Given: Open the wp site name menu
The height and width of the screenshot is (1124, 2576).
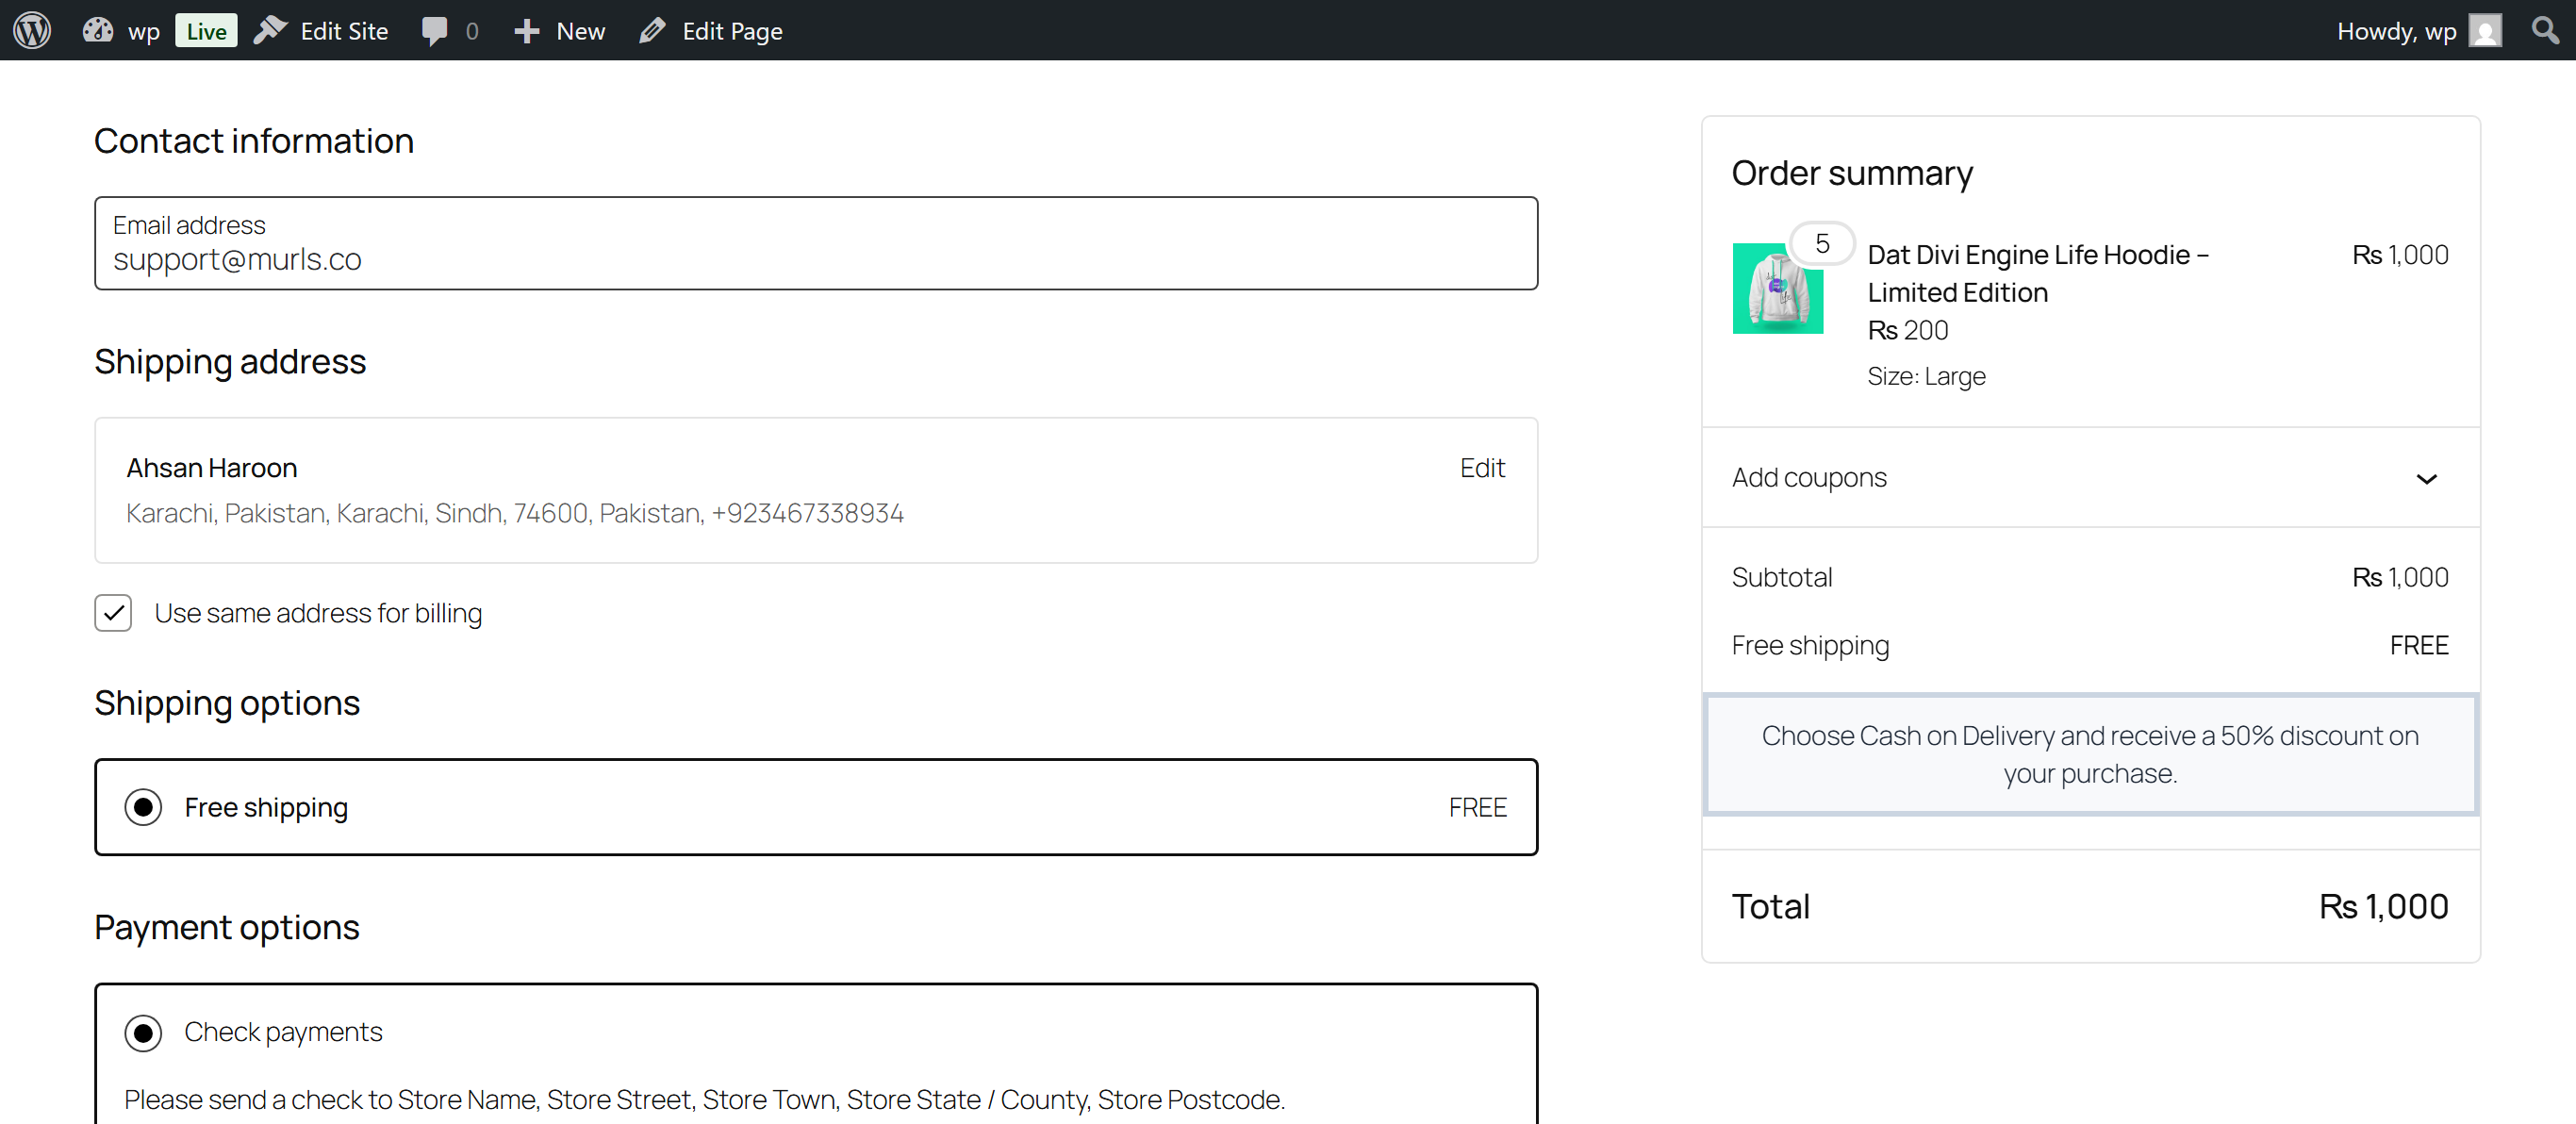Looking at the screenshot, I should 144,30.
